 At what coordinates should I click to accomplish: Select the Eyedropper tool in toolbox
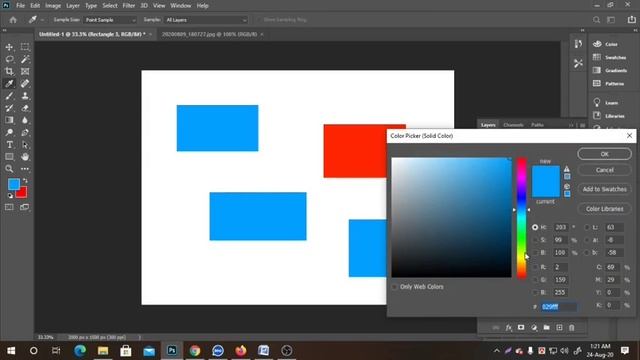pos(9,84)
